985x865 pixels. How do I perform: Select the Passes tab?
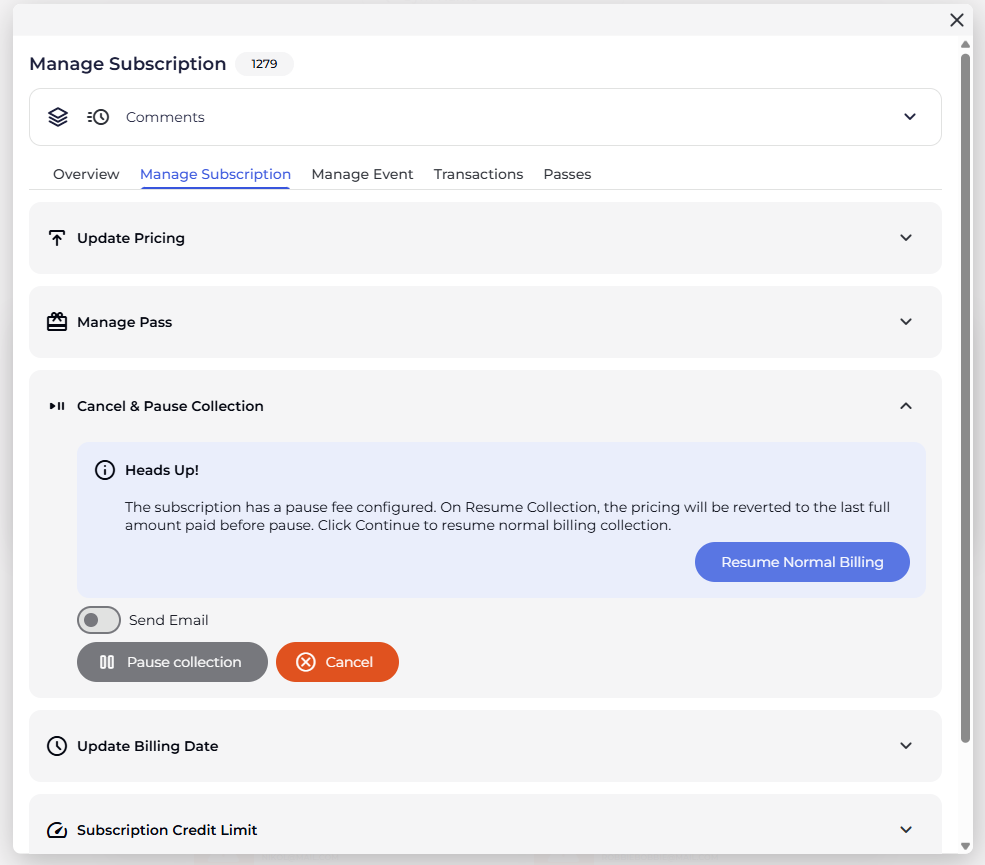tap(567, 174)
